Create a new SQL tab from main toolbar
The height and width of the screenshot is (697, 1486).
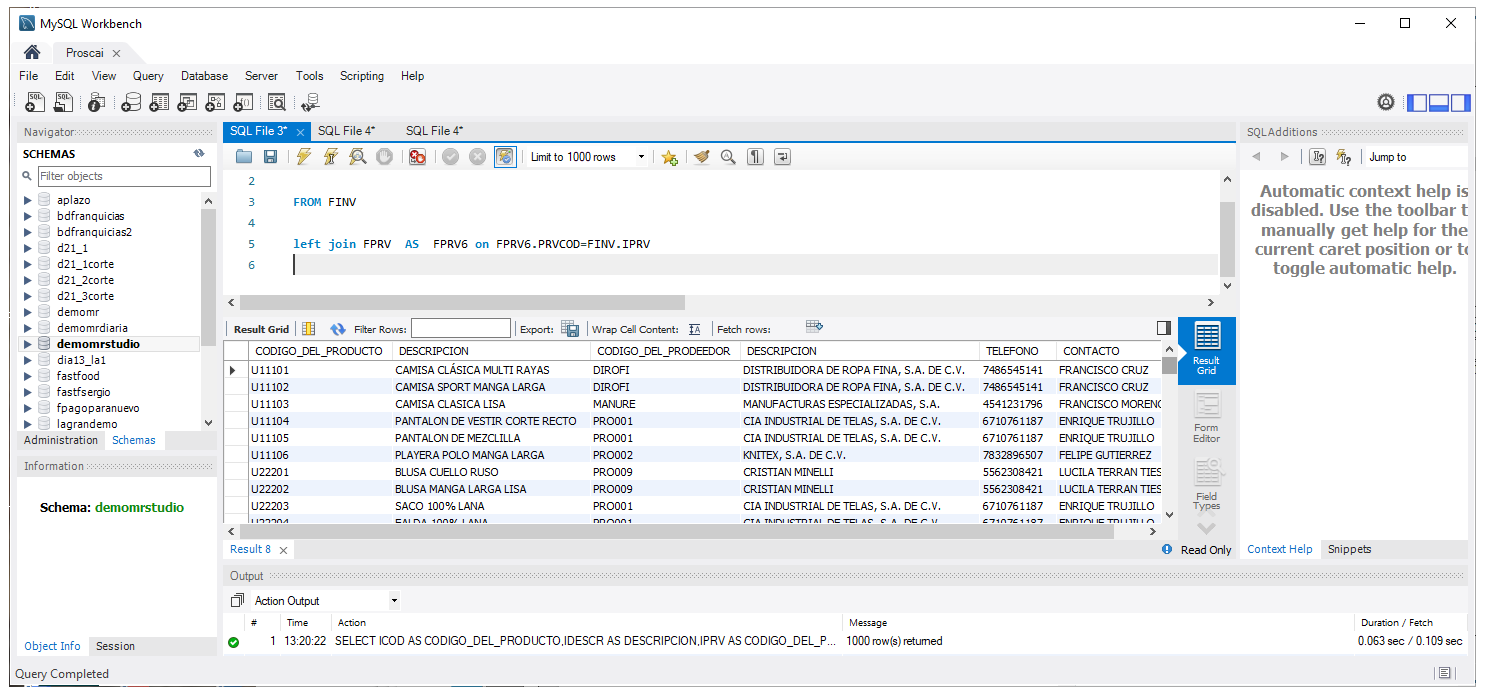coord(35,102)
